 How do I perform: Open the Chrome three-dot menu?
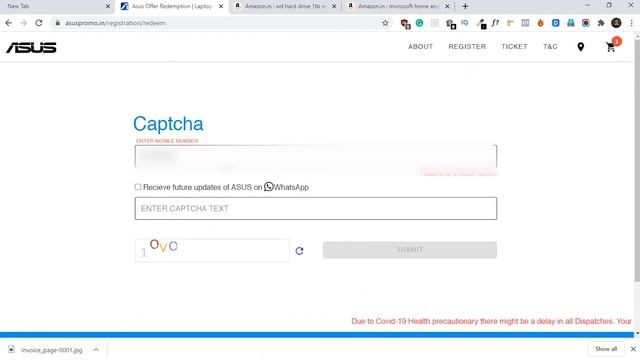[631, 23]
